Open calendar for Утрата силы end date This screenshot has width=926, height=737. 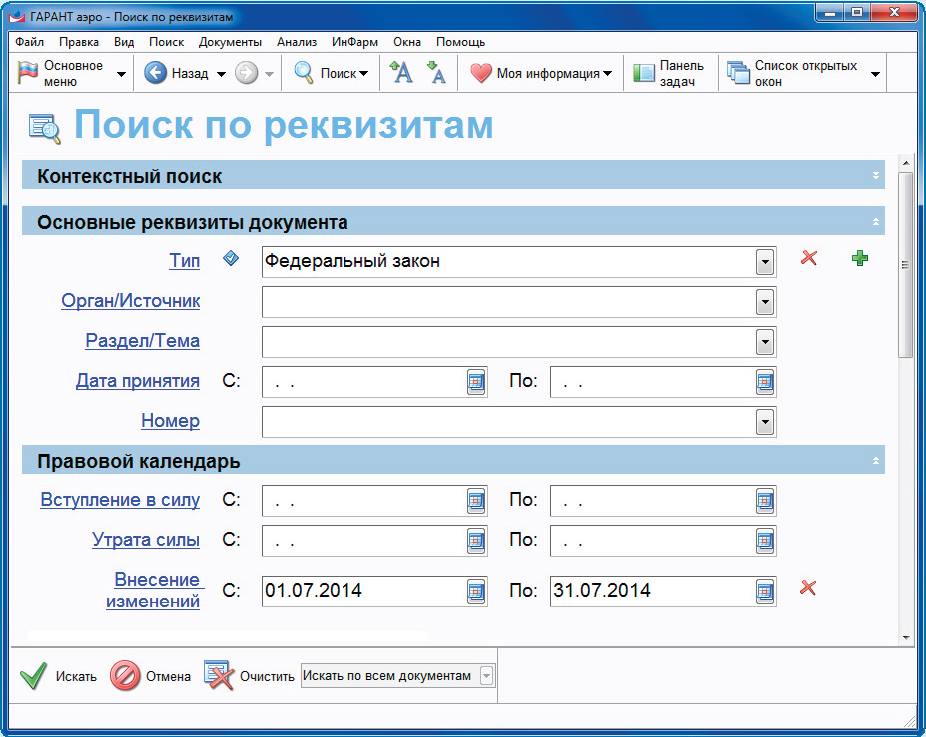[x=765, y=541]
